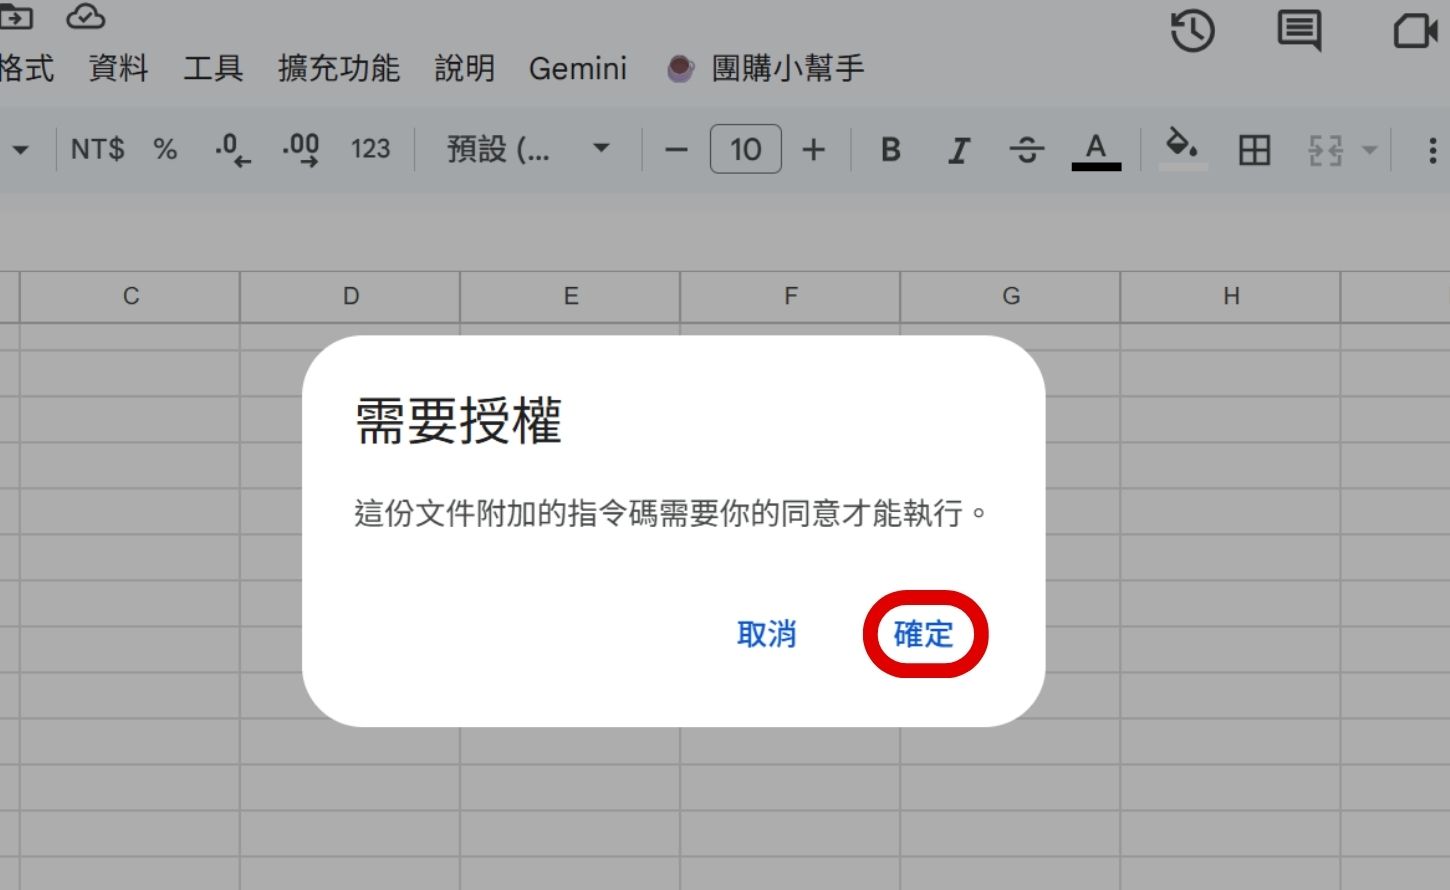The height and width of the screenshot is (890, 1450).
Task: Toggle italic formatting
Action: tap(958, 149)
